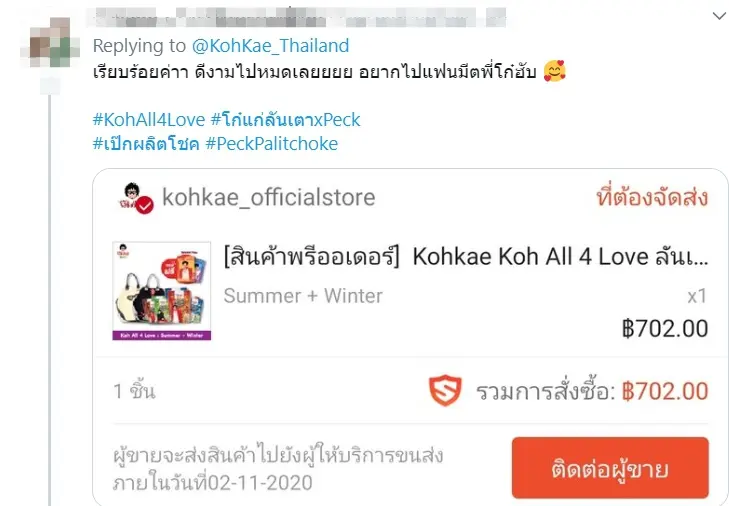This screenshot has height=506, width=729.
Task: Click the kohkae store logo icon
Action: [x=130, y=195]
